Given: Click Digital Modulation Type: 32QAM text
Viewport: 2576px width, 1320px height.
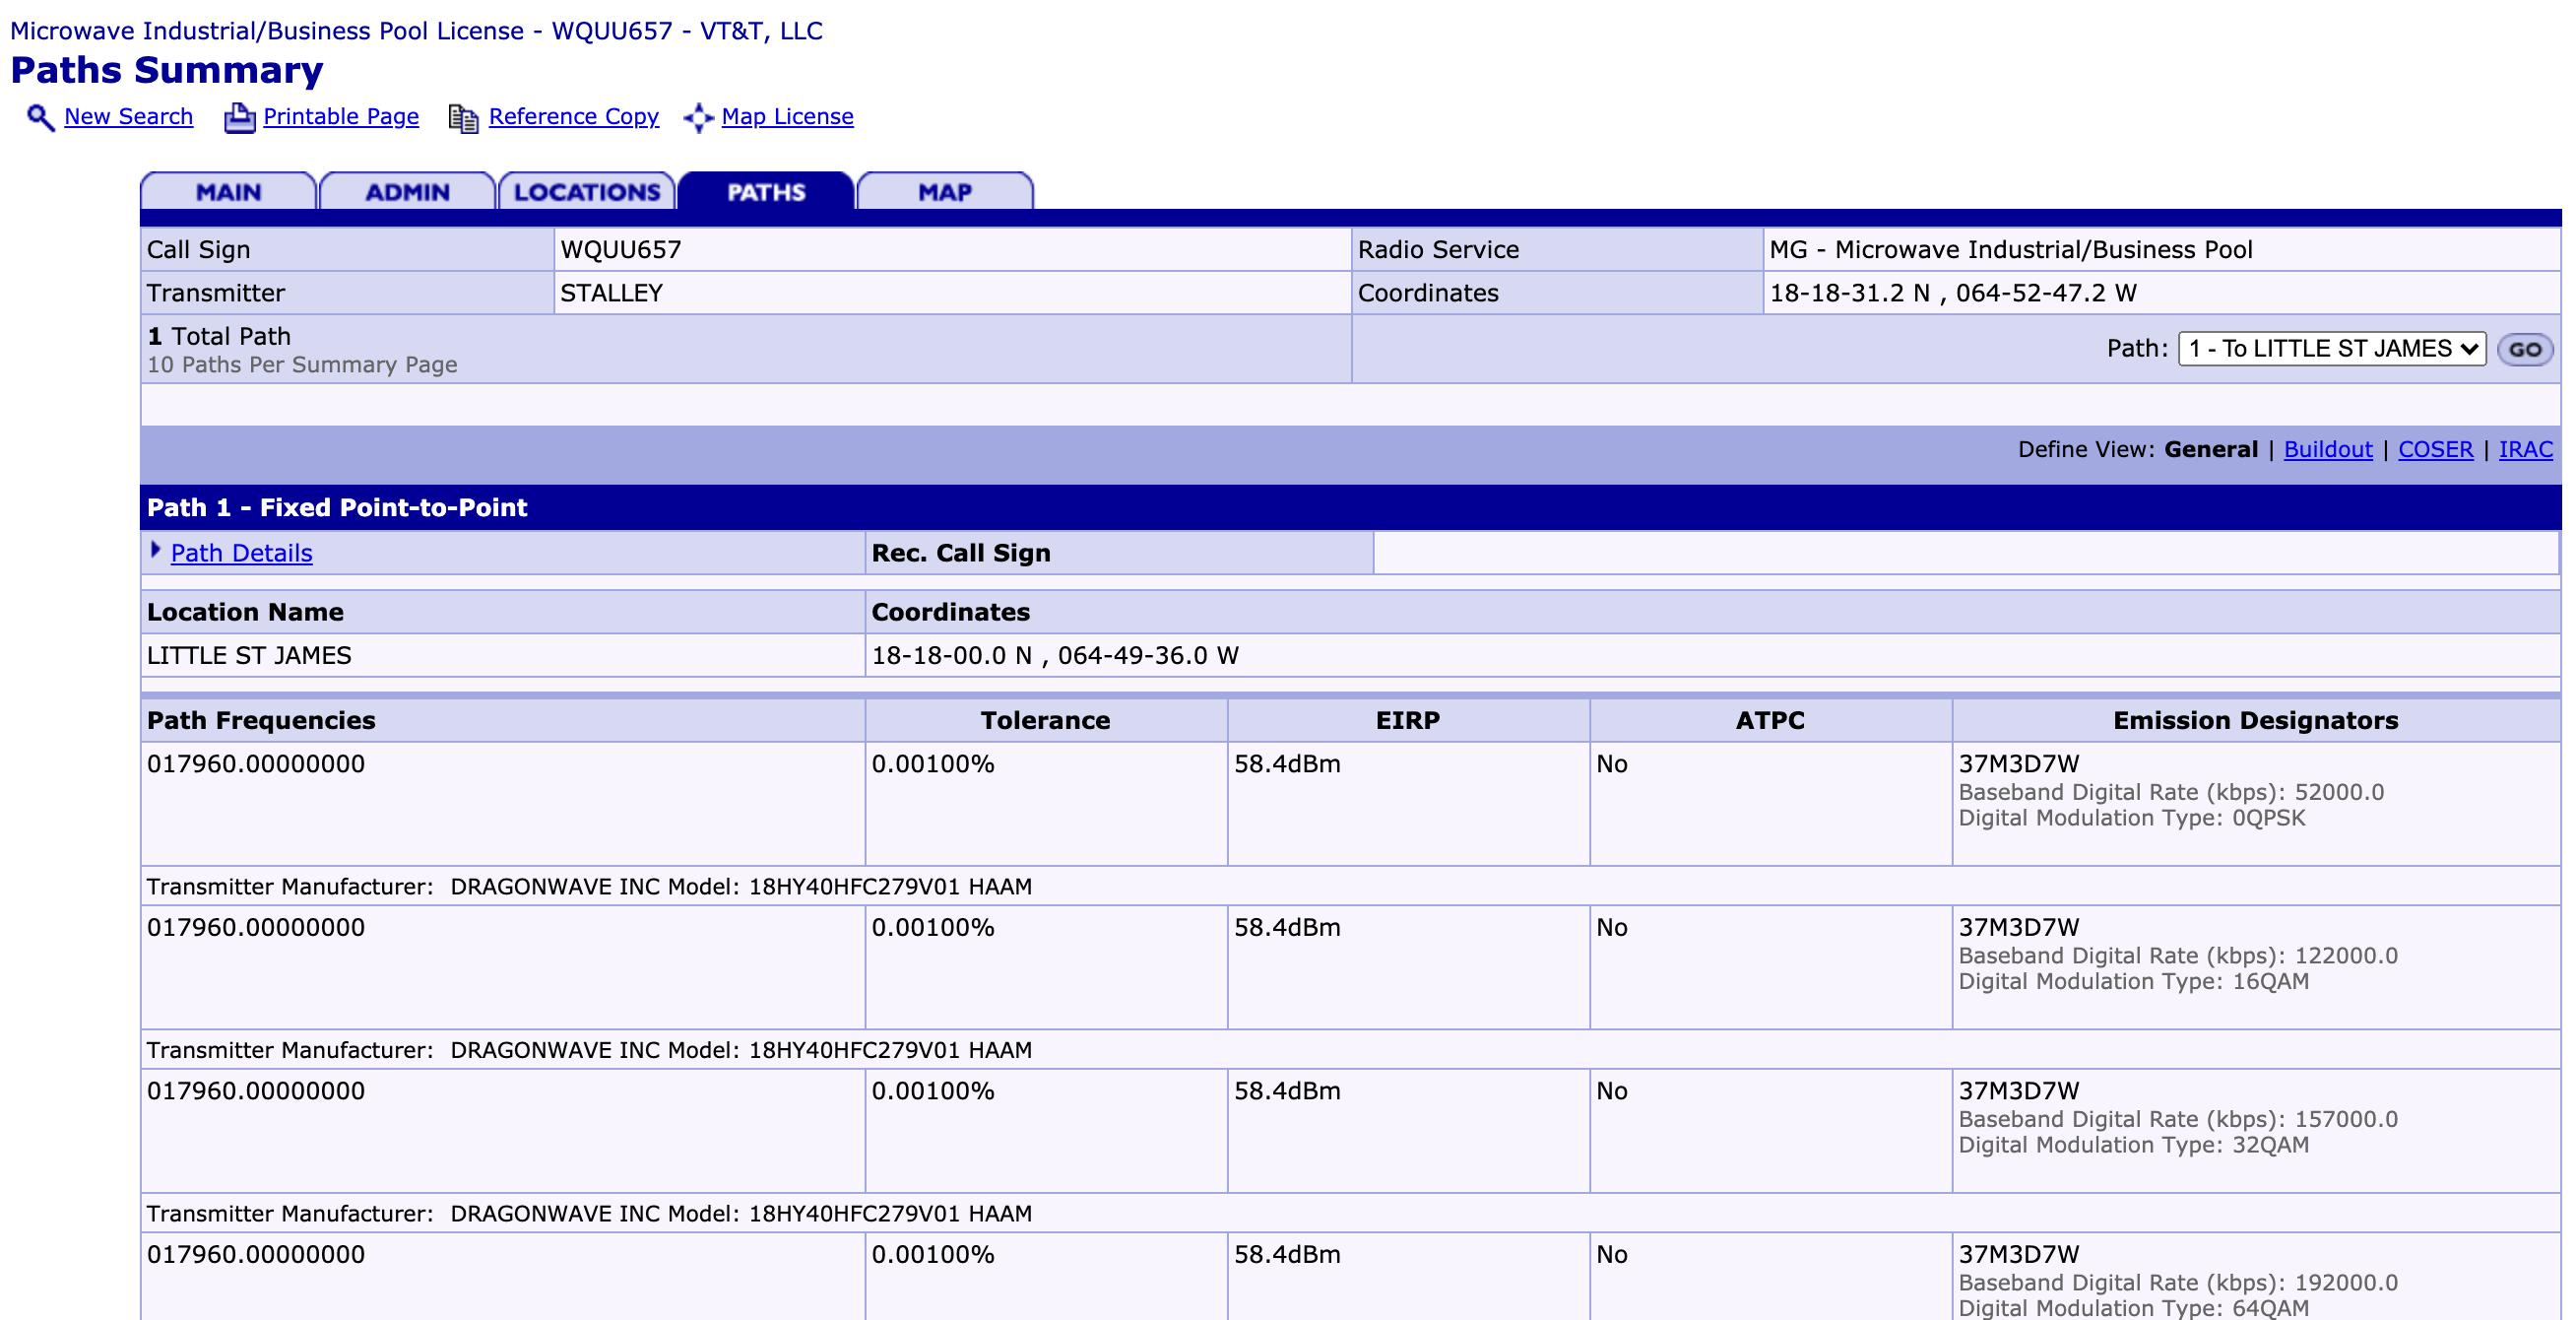Looking at the screenshot, I should (2133, 1145).
